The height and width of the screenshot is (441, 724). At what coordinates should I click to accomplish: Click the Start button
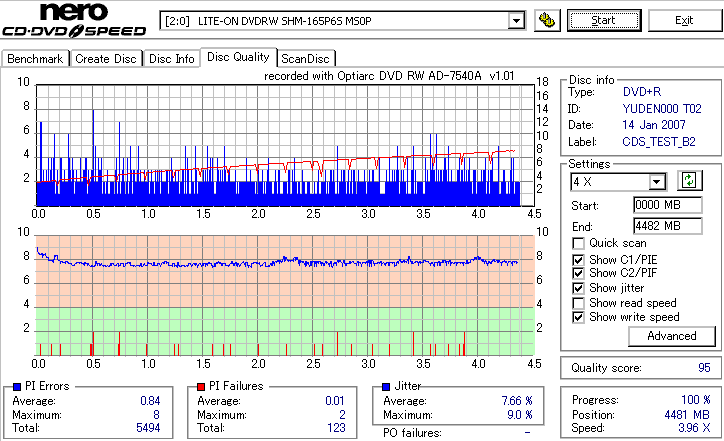tap(604, 21)
